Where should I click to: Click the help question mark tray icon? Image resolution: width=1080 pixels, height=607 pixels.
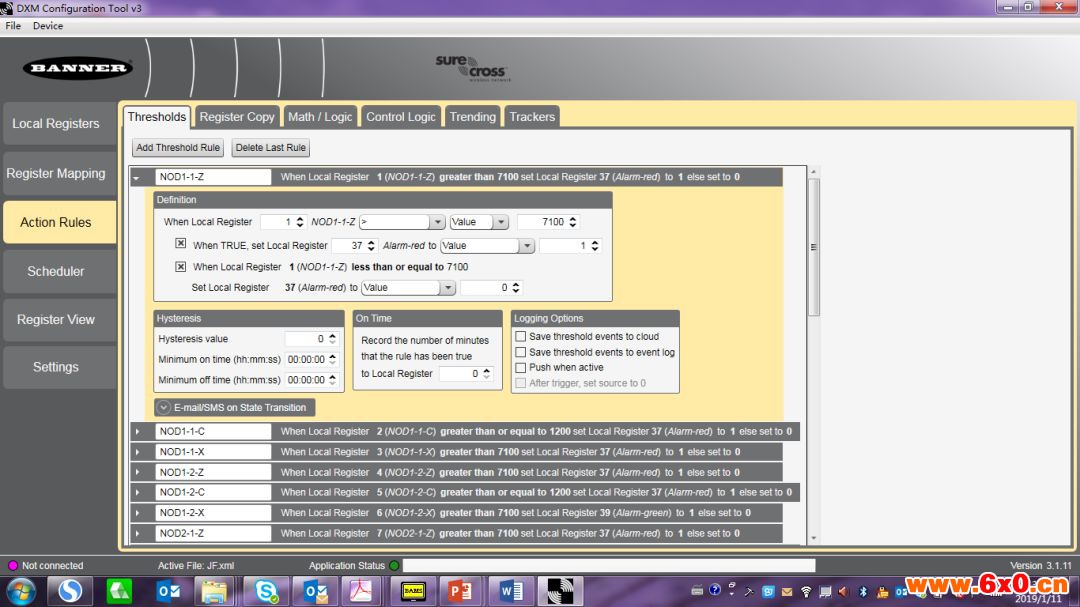[x=715, y=590]
